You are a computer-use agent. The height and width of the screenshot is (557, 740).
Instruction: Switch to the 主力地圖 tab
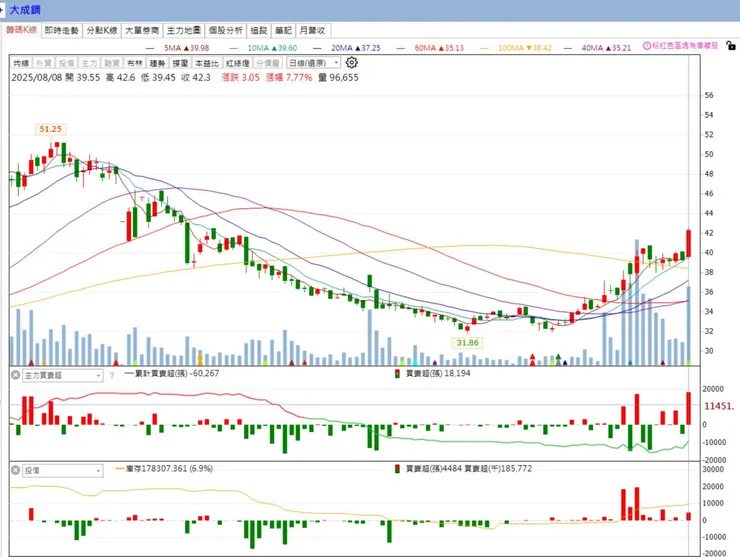point(184,30)
